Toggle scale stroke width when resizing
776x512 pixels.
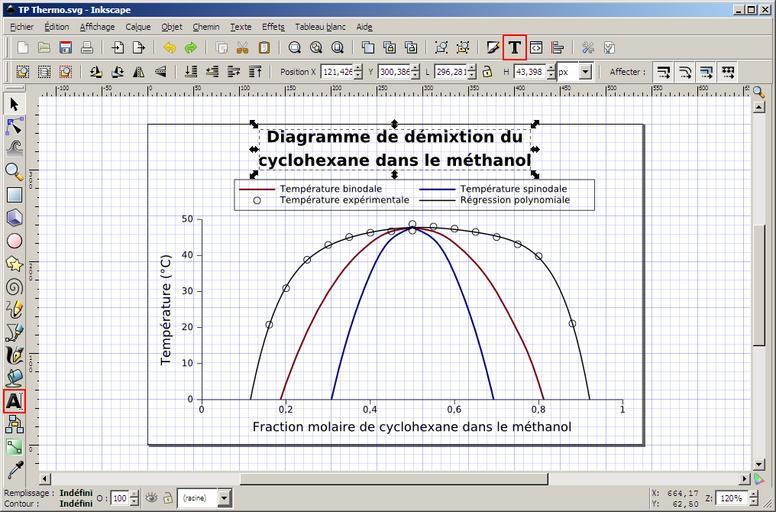click(x=662, y=72)
